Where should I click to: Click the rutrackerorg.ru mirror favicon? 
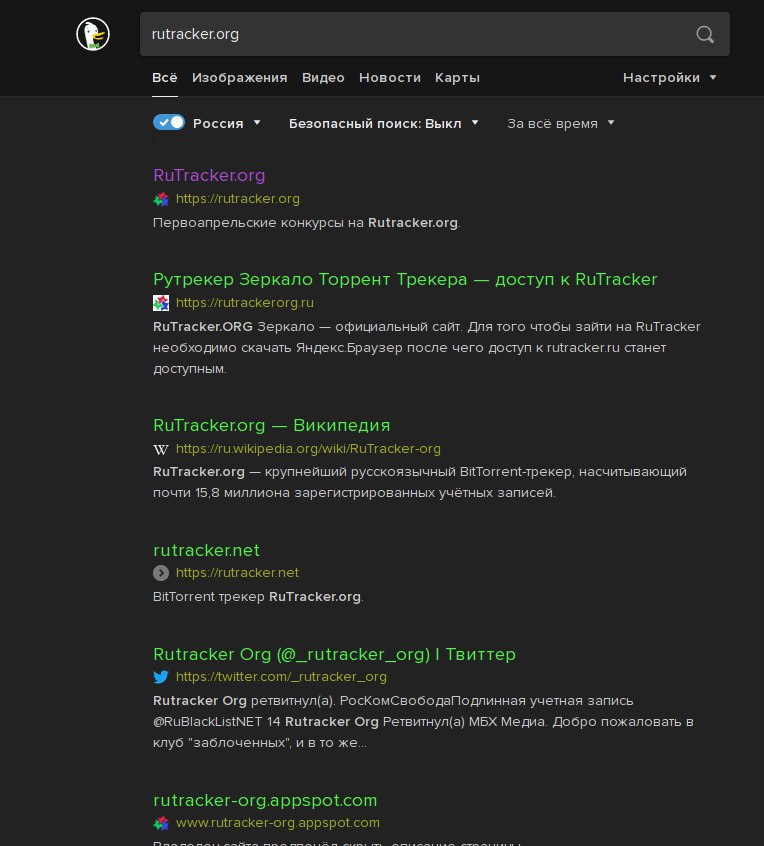[161, 303]
